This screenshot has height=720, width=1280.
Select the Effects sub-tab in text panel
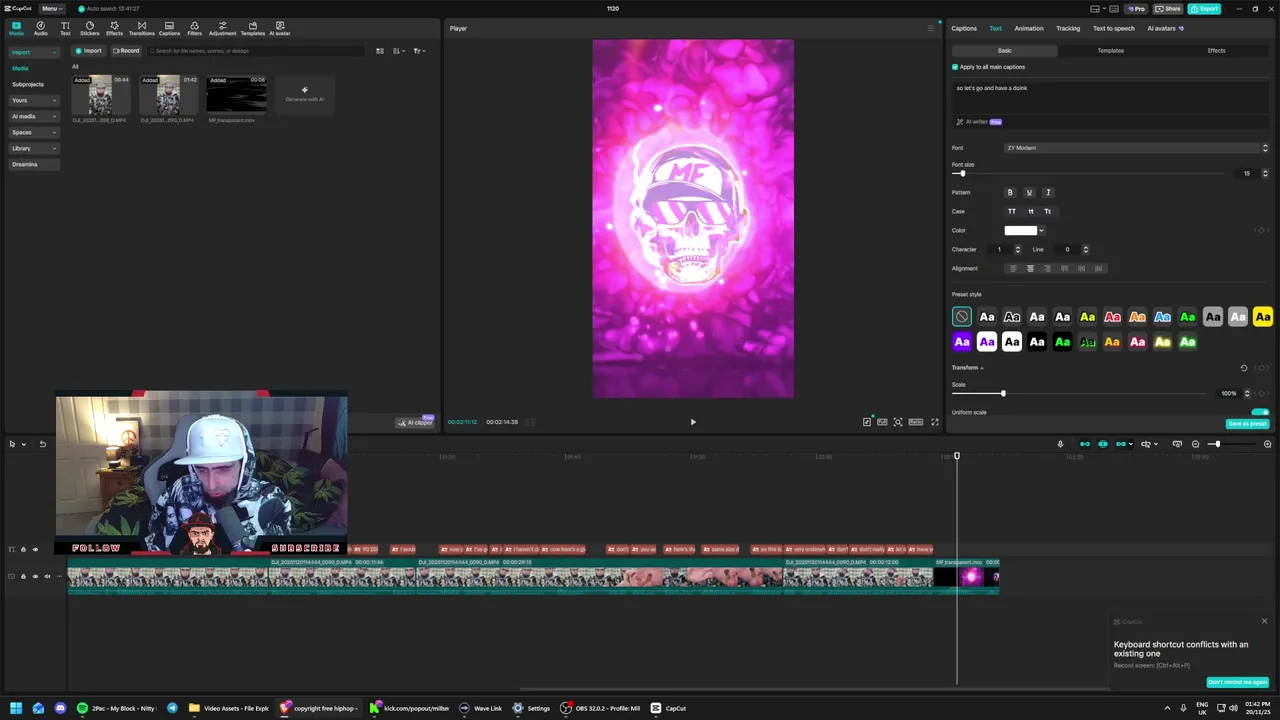[x=1216, y=51]
